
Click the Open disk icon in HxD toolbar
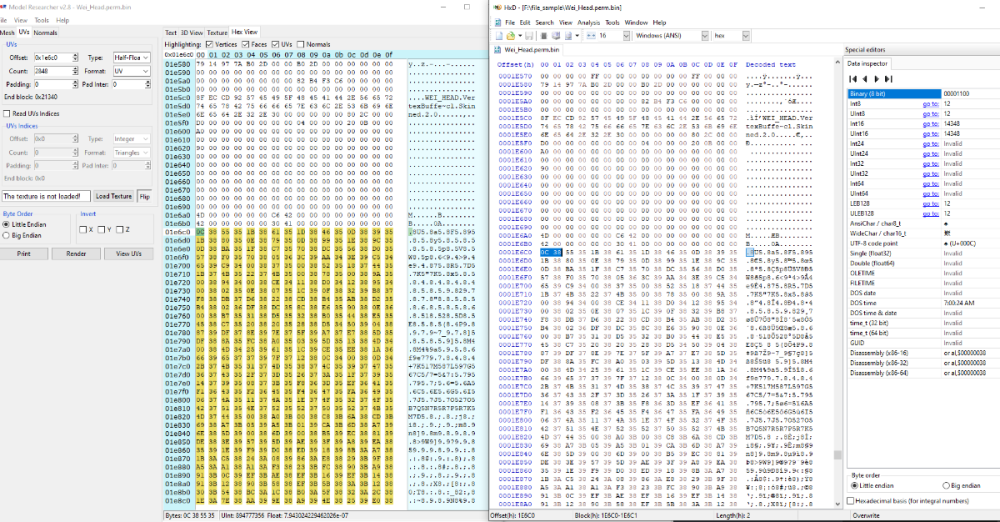pos(555,36)
